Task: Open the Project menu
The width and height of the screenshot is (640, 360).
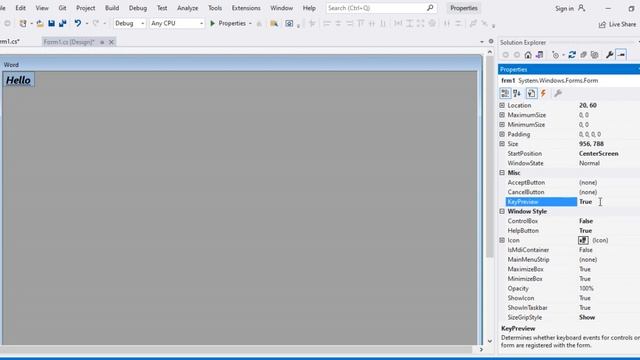Action: (x=85, y=8)
